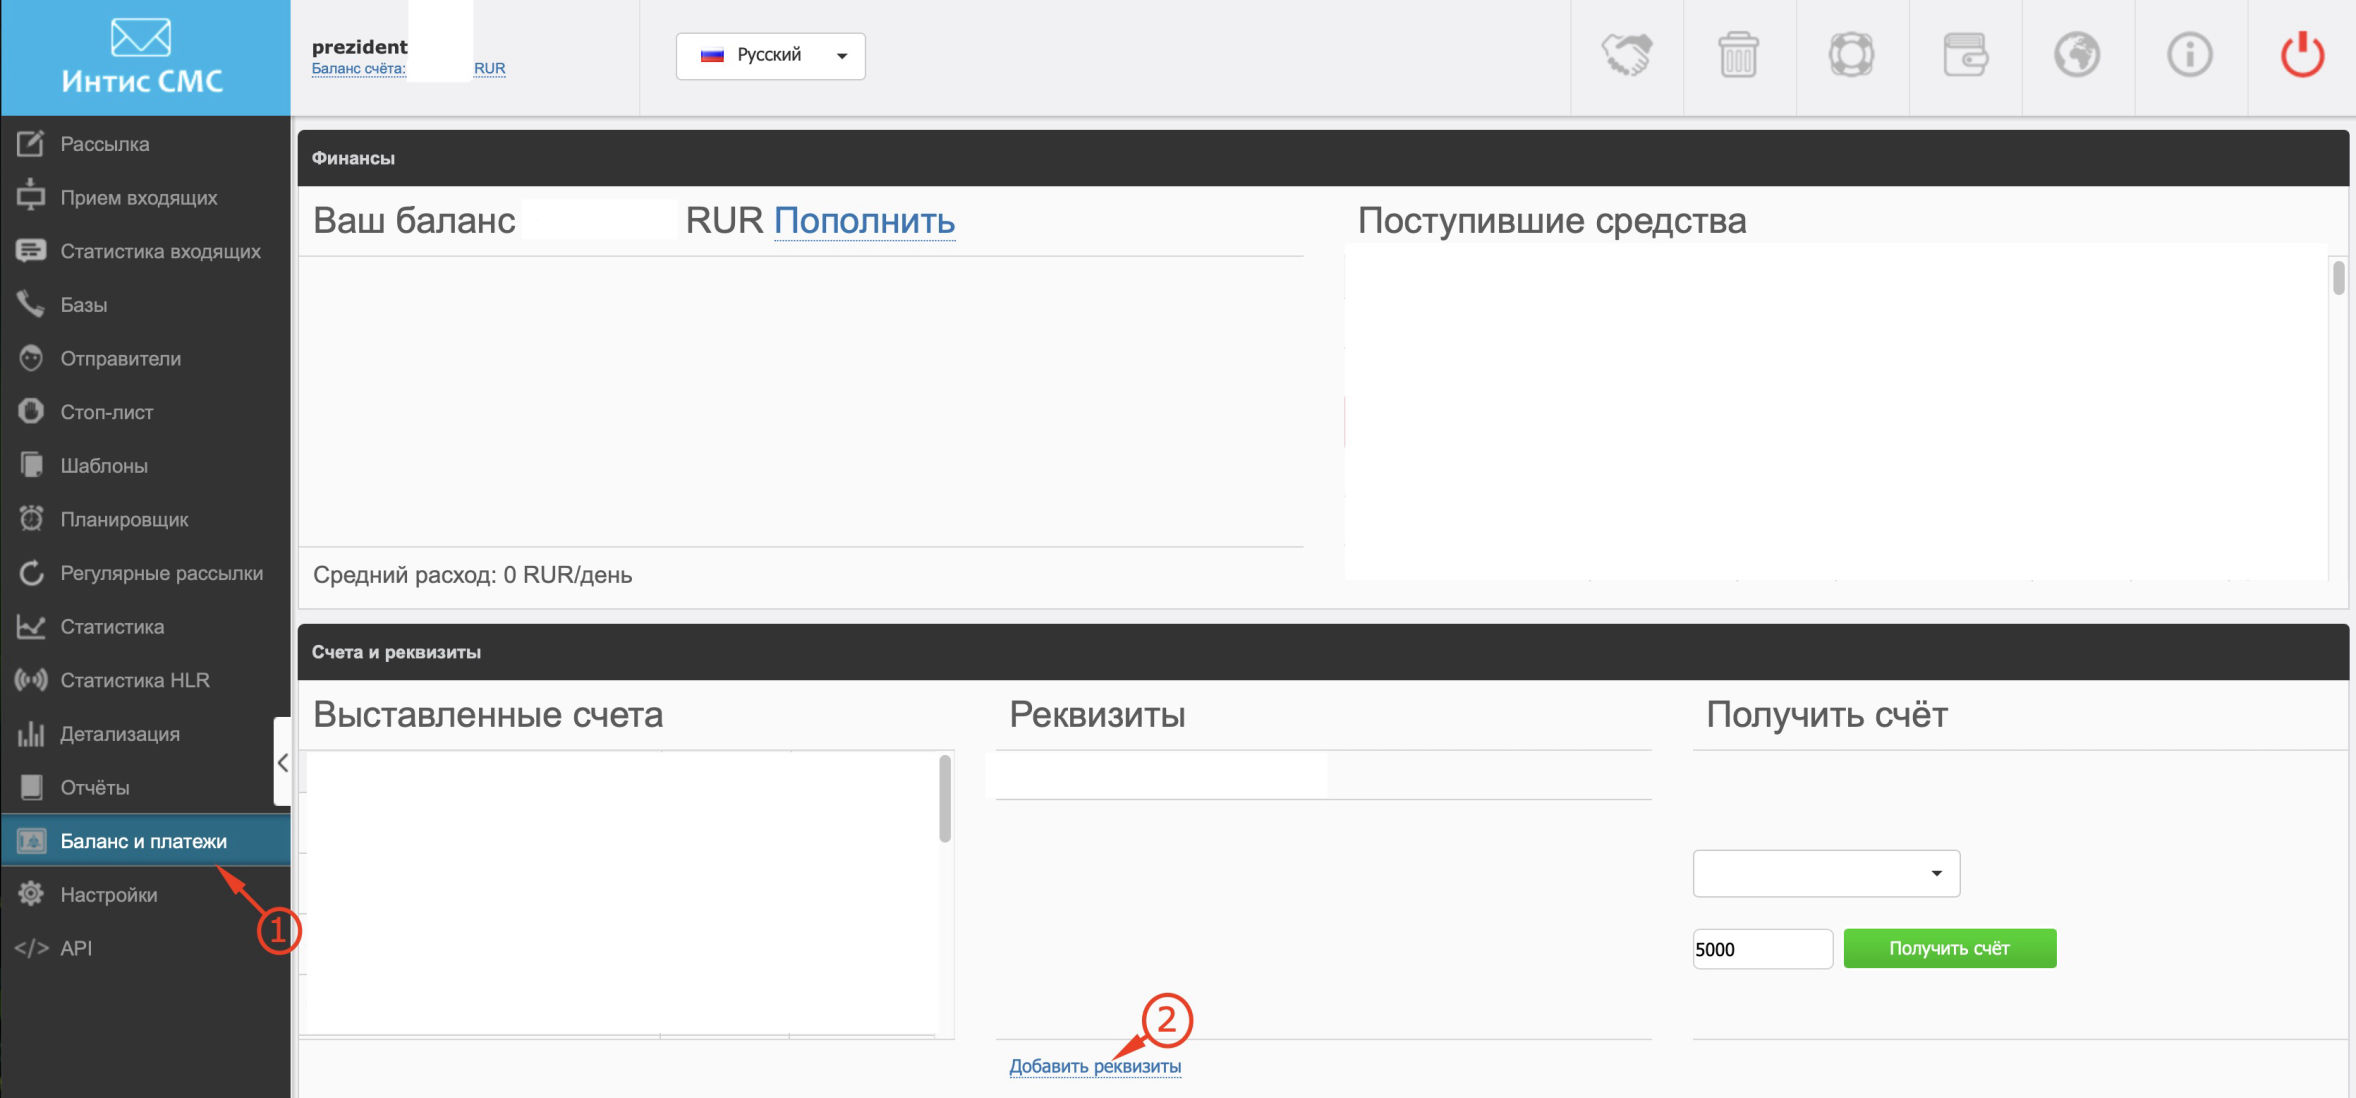The width and height of the screenshot is (2356, 1098).
Task: Open the Русский language dropdown
Action: tap(770, 56)
